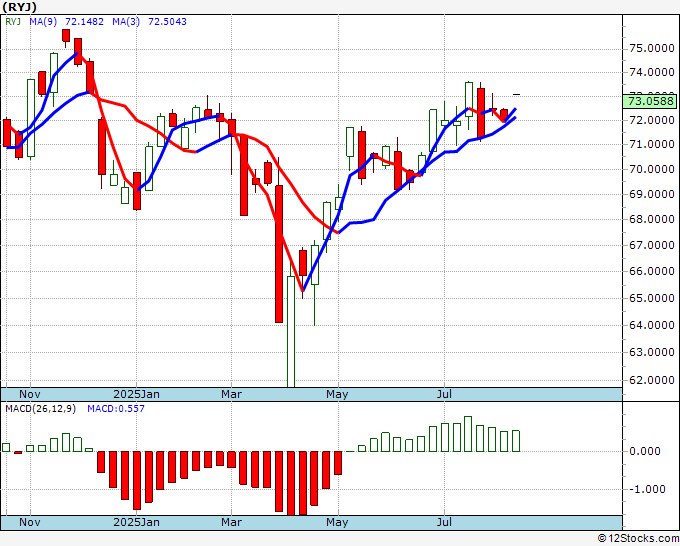Click the 62.0000 price axis label
This screenshot has height=546, width=680.
click(652, 380)
